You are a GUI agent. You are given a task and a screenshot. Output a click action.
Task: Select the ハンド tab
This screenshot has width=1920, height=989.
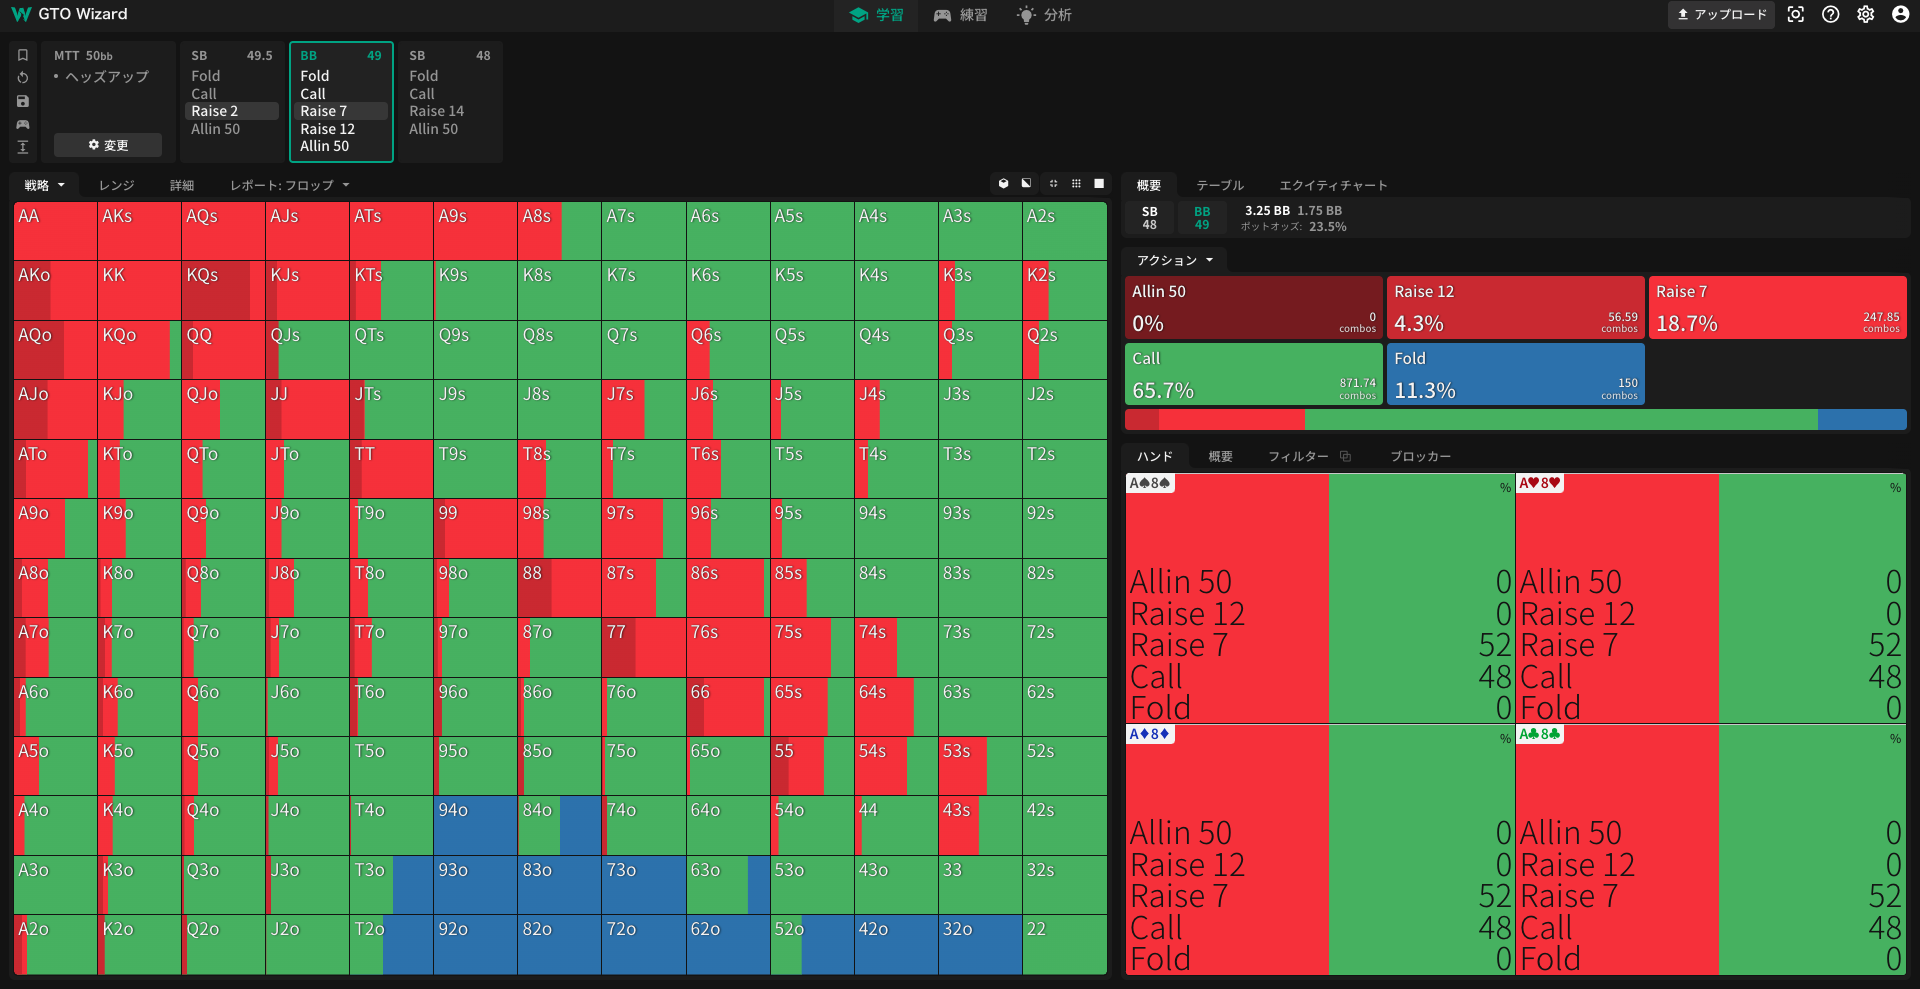(x=1154, y=456)
